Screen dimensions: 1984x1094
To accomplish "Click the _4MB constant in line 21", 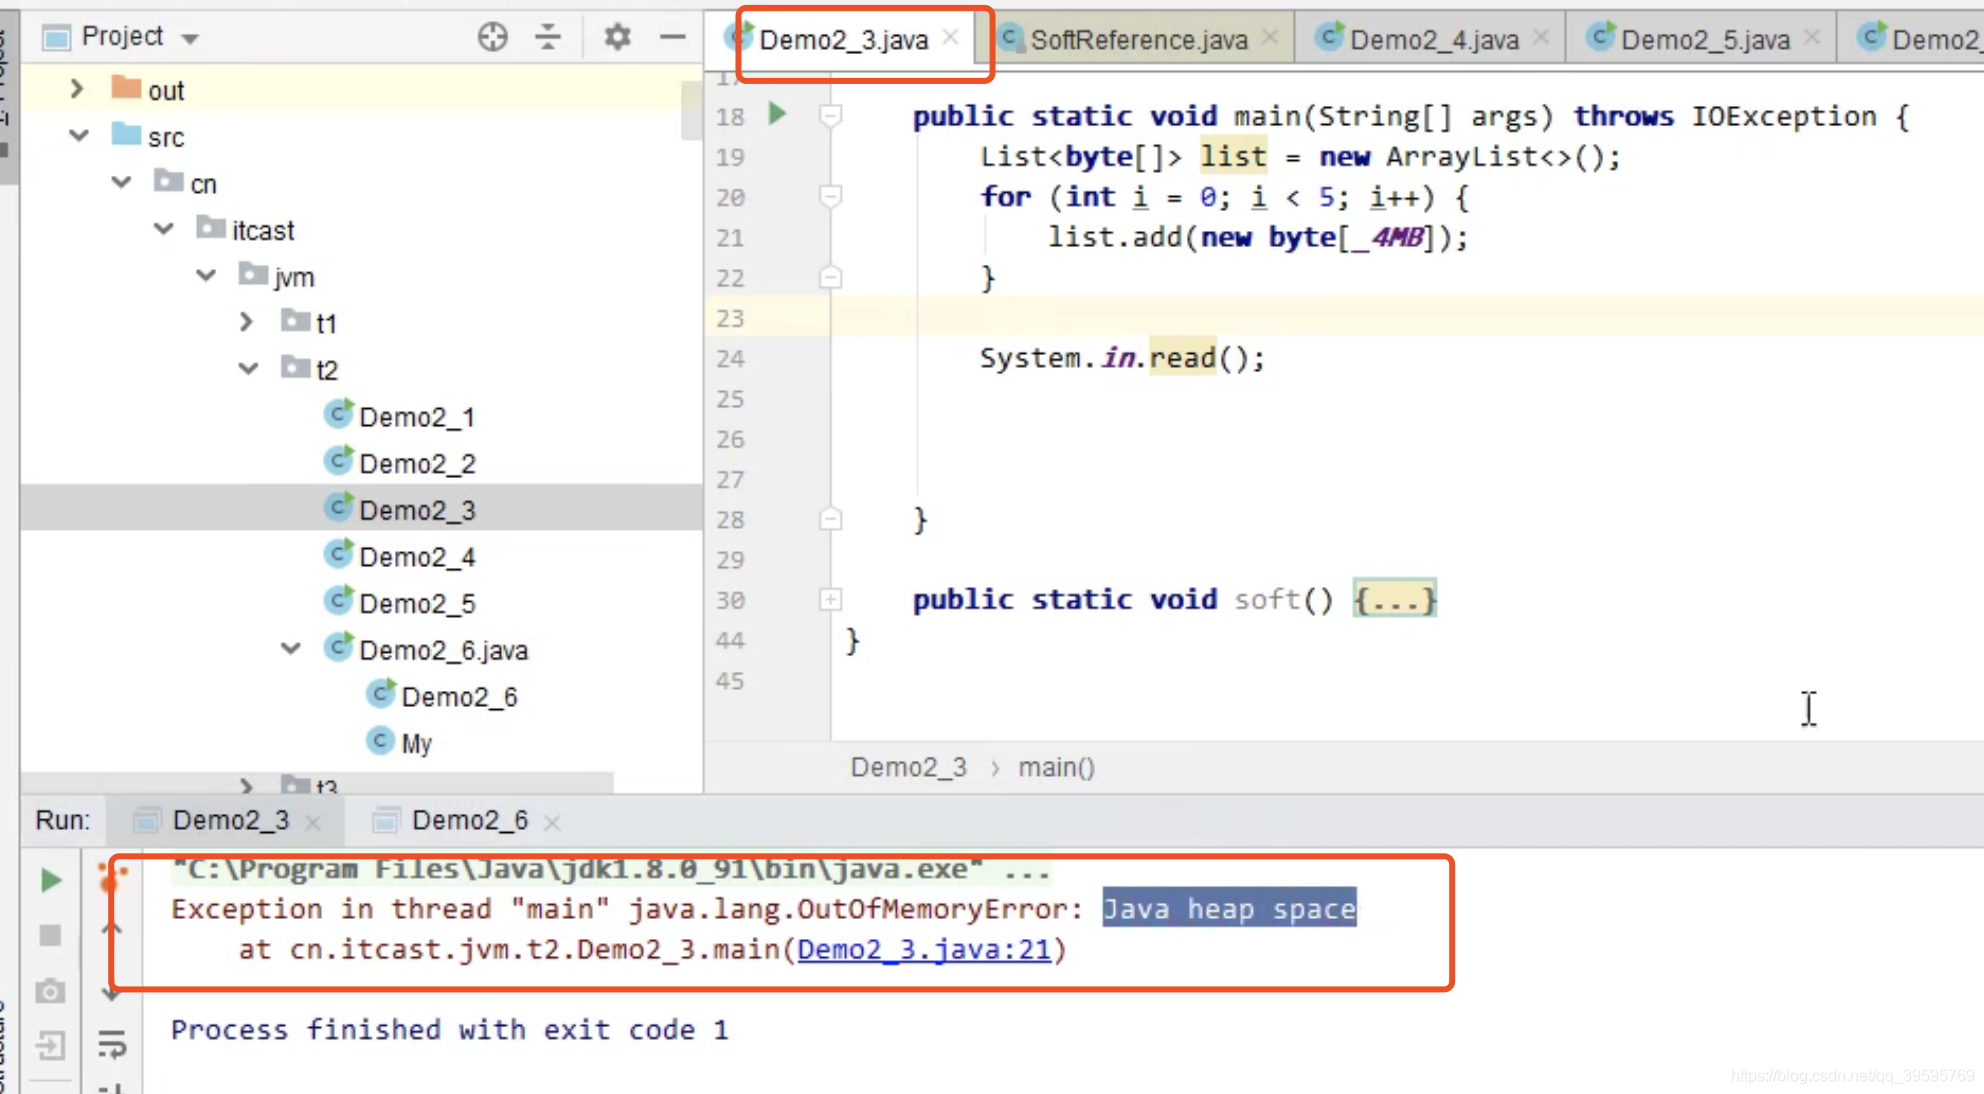I will (x=1388, y=238).
